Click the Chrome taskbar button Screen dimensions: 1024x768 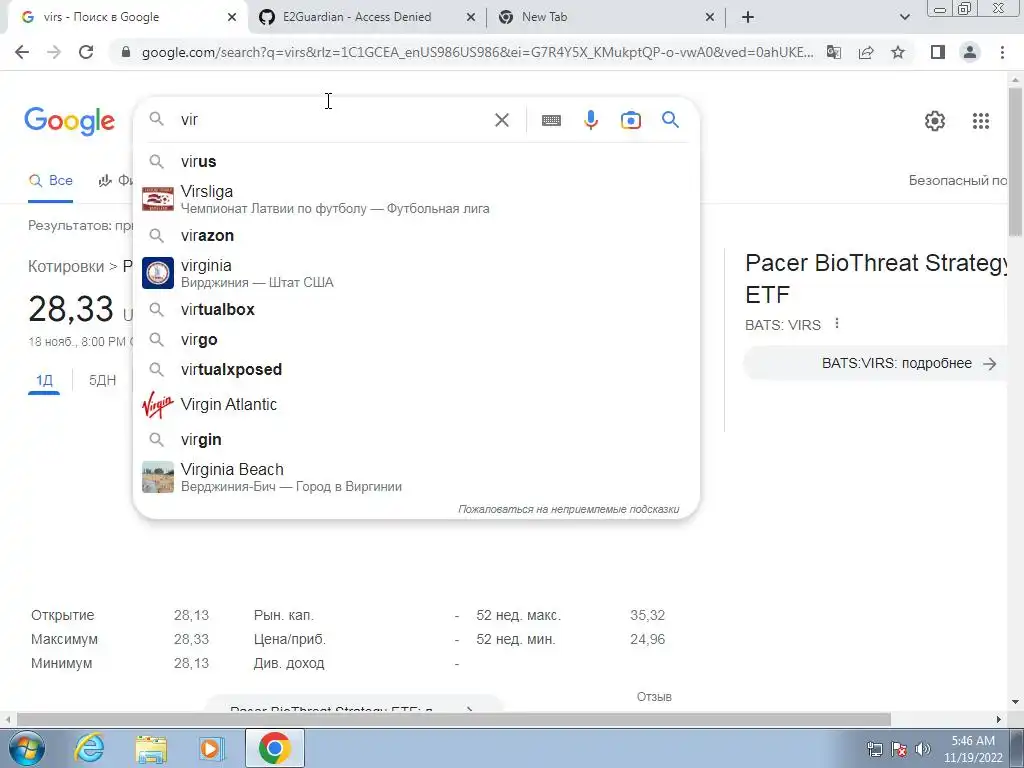tap(275, 748)
